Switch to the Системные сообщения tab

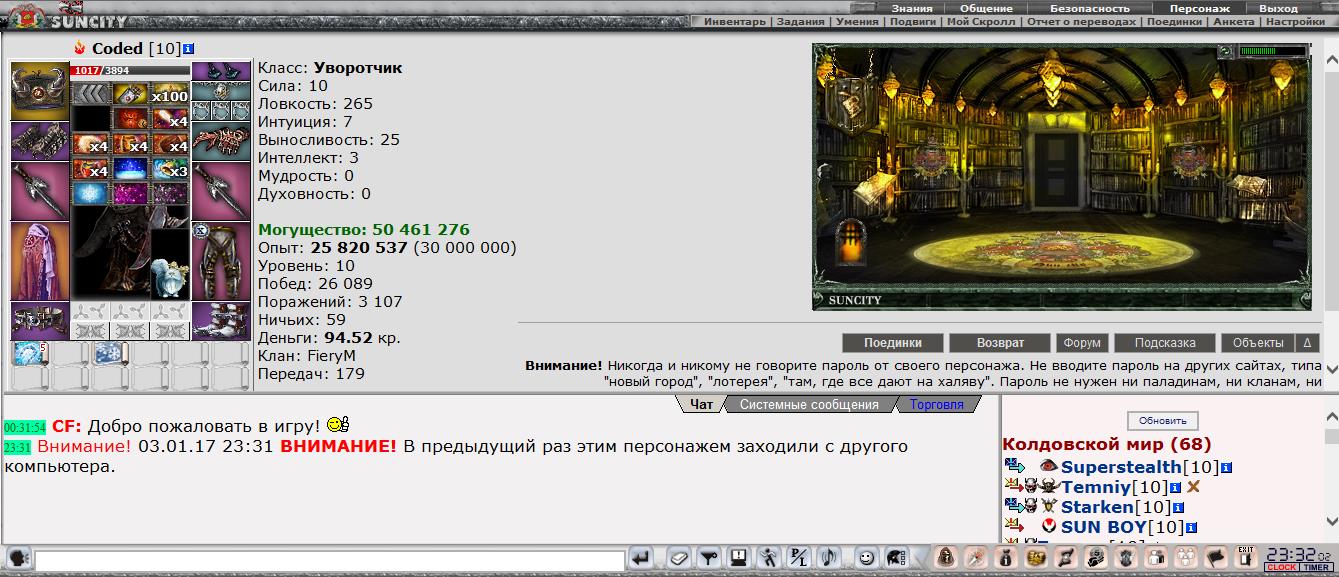pos(809,404)
